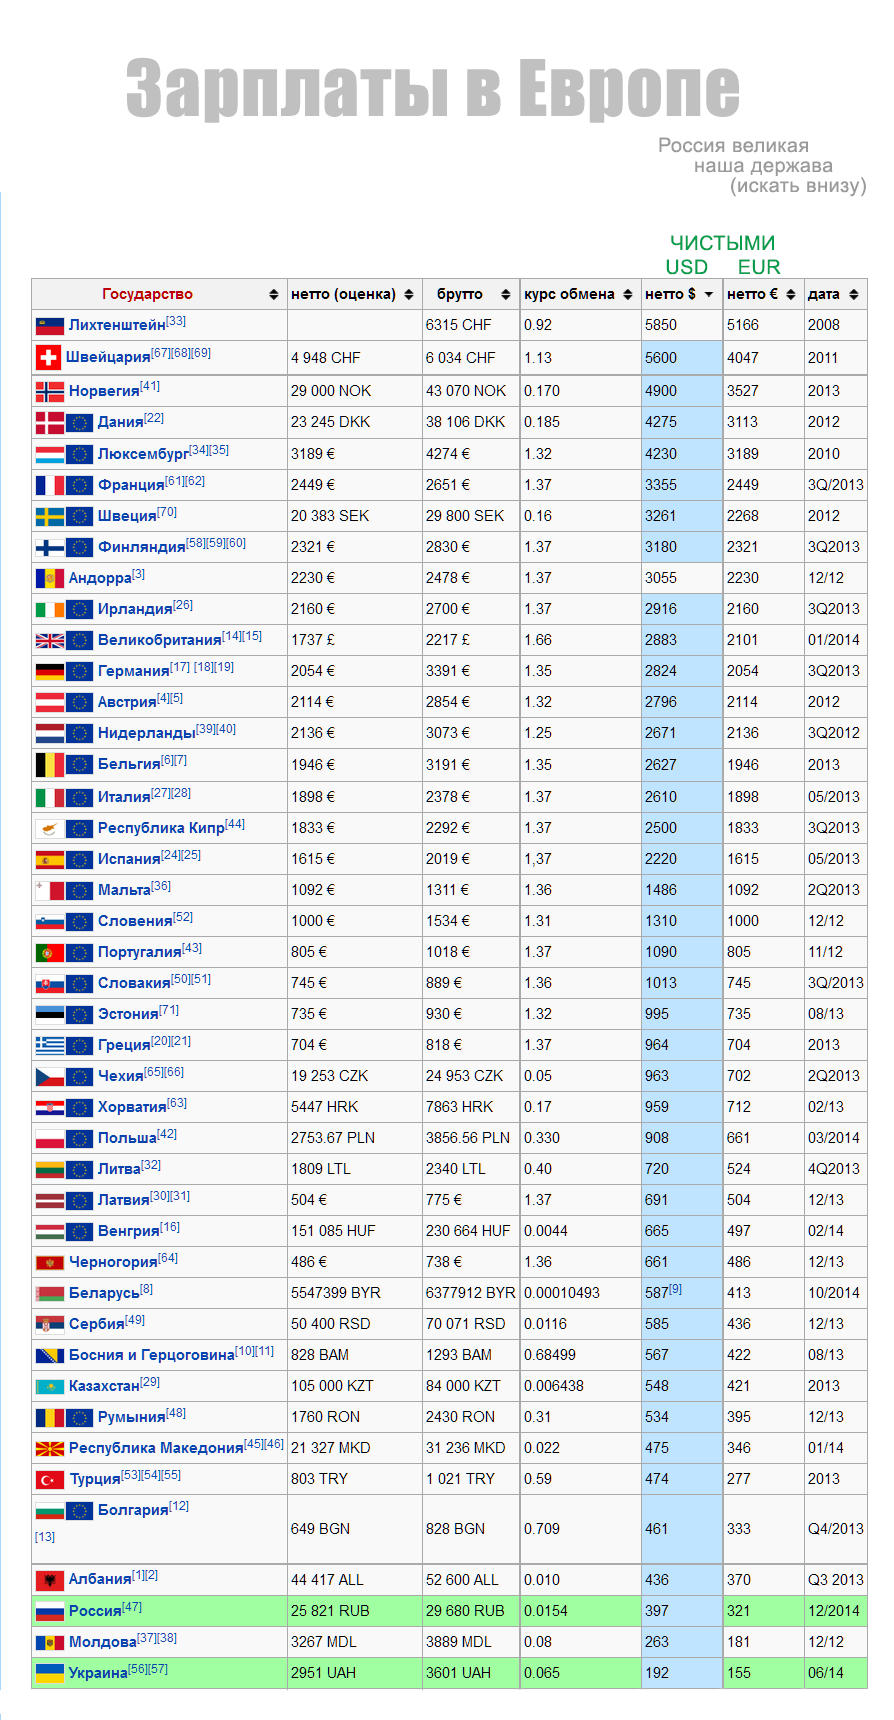The width and height of the screenshot is (894, 1720).
Task: Sort by курс обмена column arrows
Action: pos(627,294)
